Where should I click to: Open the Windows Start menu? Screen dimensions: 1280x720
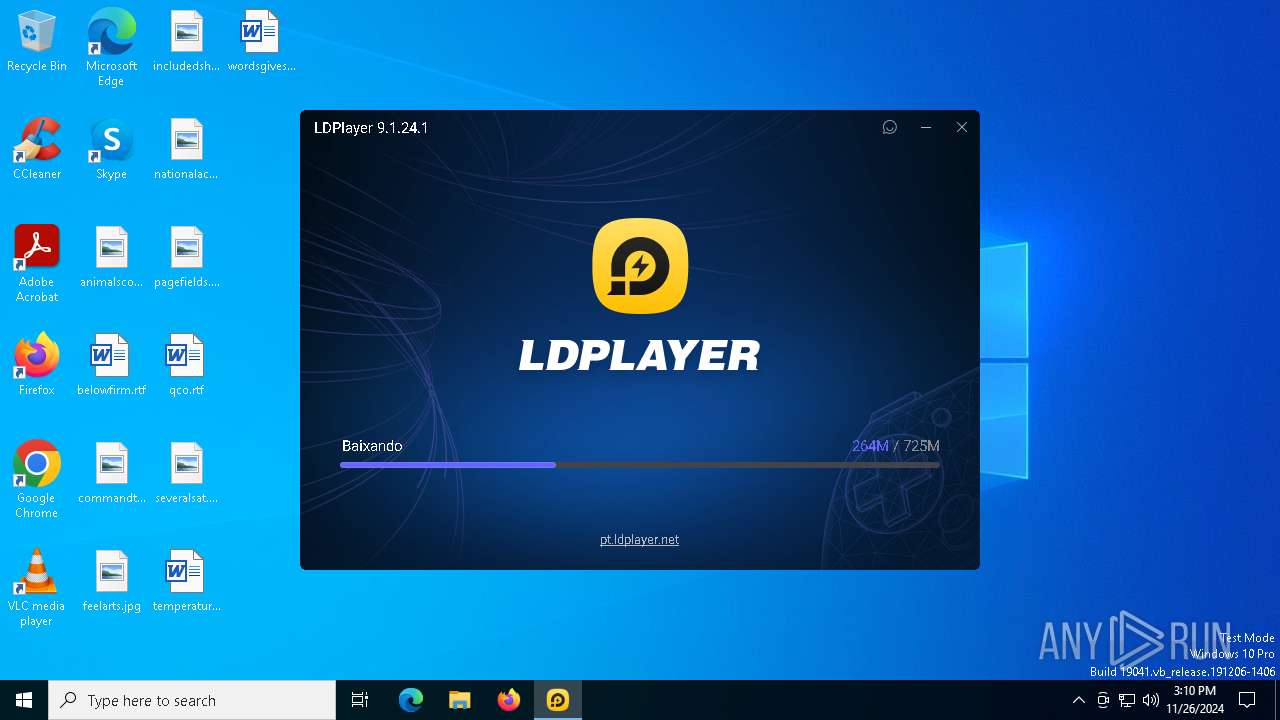coord(24,700)
